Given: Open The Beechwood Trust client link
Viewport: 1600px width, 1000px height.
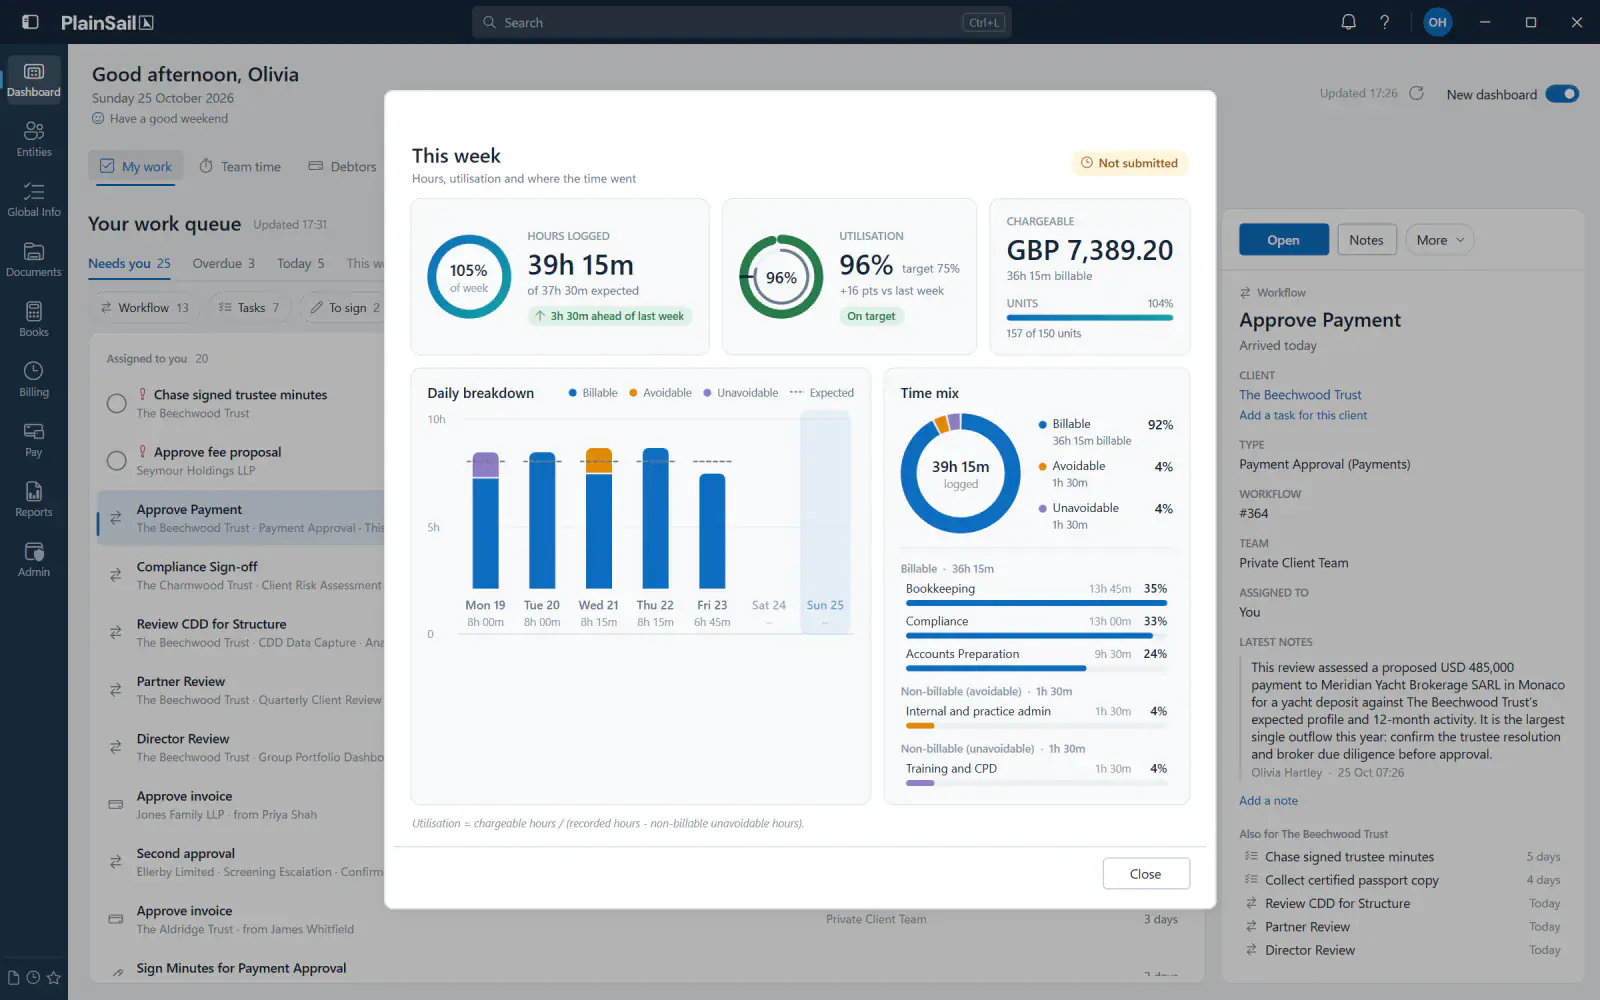Looking at the screenshot, I should [1300, 395].
